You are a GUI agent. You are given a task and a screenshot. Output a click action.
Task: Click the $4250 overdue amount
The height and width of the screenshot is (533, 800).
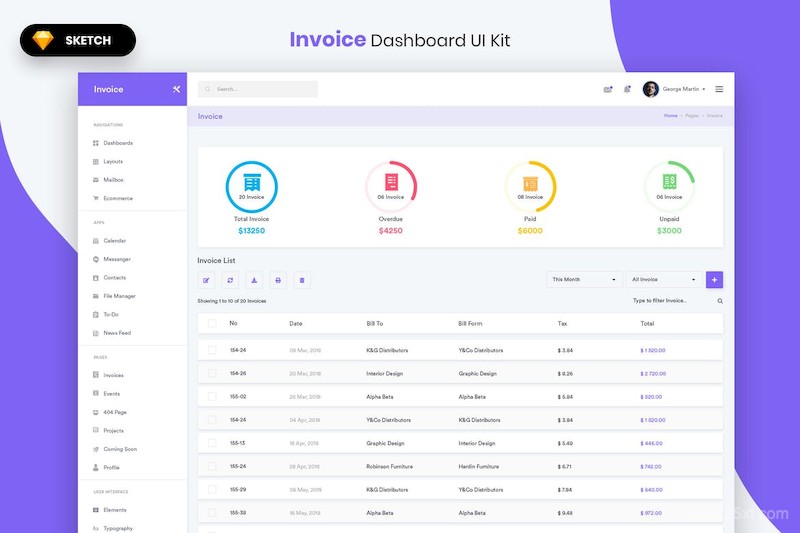pyautogui.click(x=391, y=231)
